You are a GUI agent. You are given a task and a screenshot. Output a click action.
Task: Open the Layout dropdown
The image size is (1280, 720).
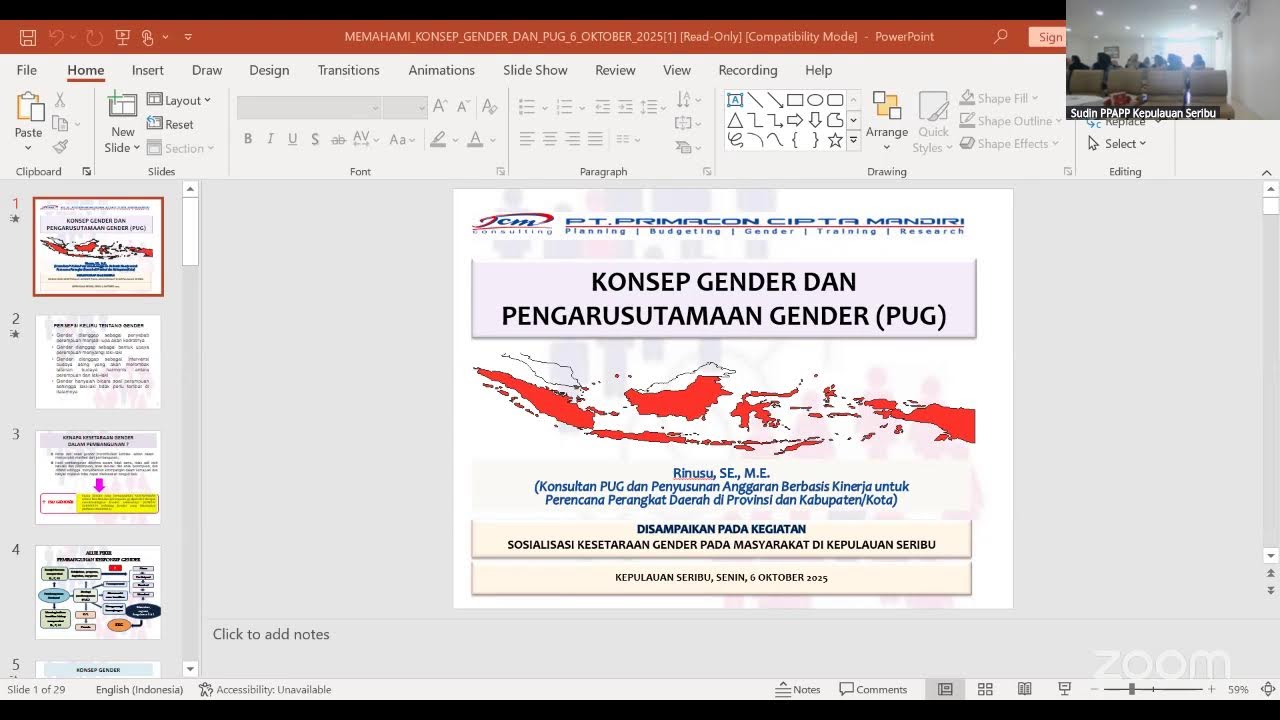pyautogui.click(x=179, y=100)
